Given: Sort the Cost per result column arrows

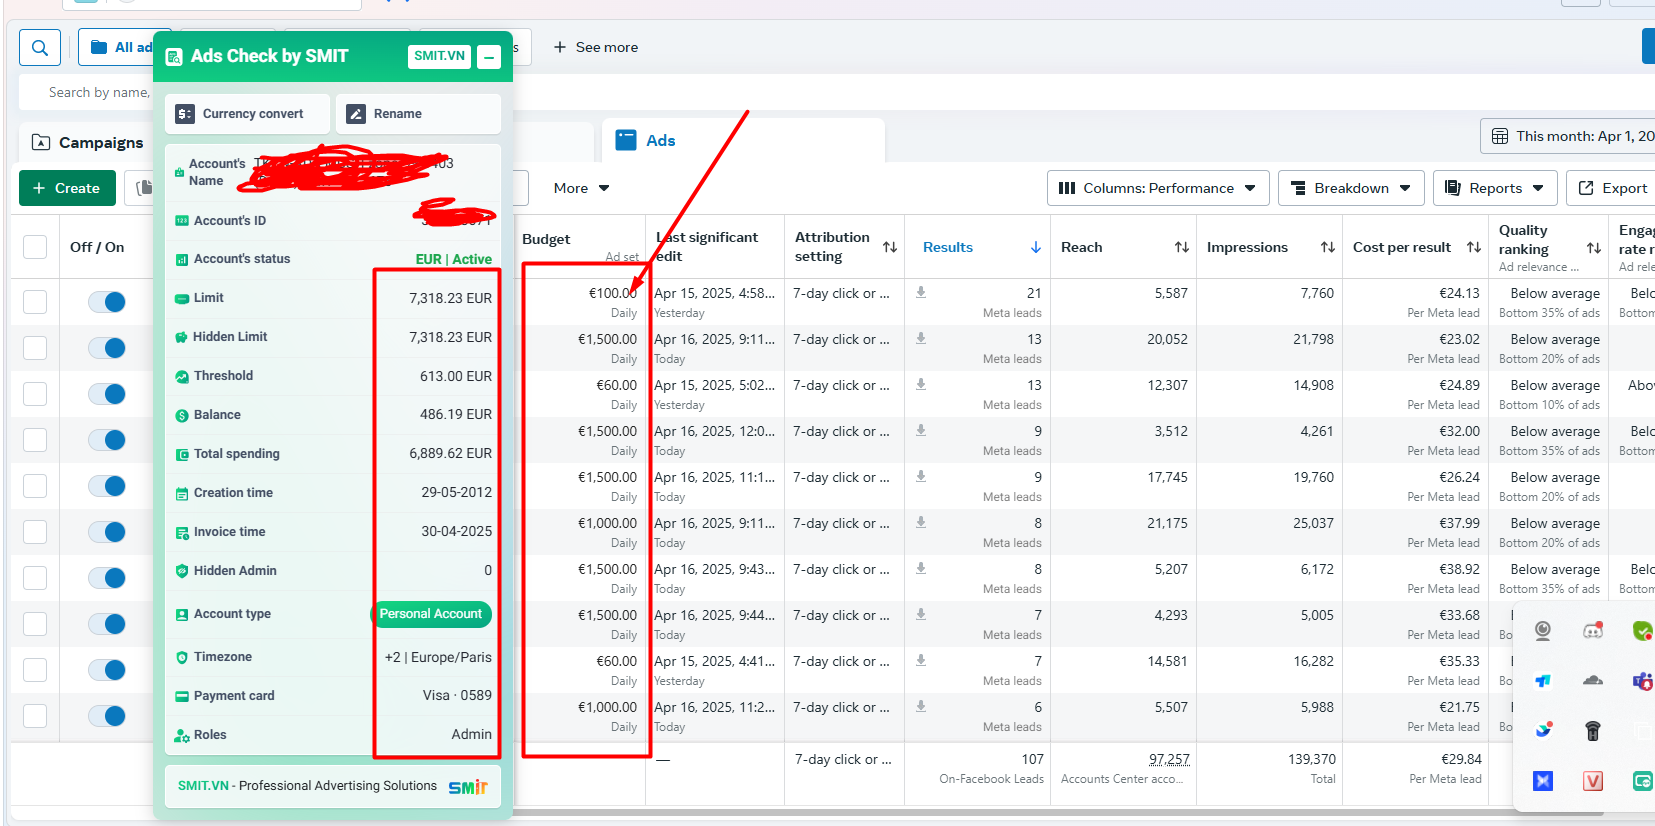Looking at the screenshot, I should (1474, 247).
